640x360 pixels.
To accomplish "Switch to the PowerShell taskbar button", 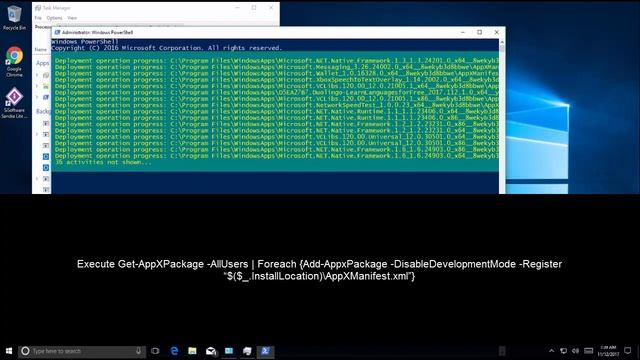I will pyautogui.click(x=265, y=351).
